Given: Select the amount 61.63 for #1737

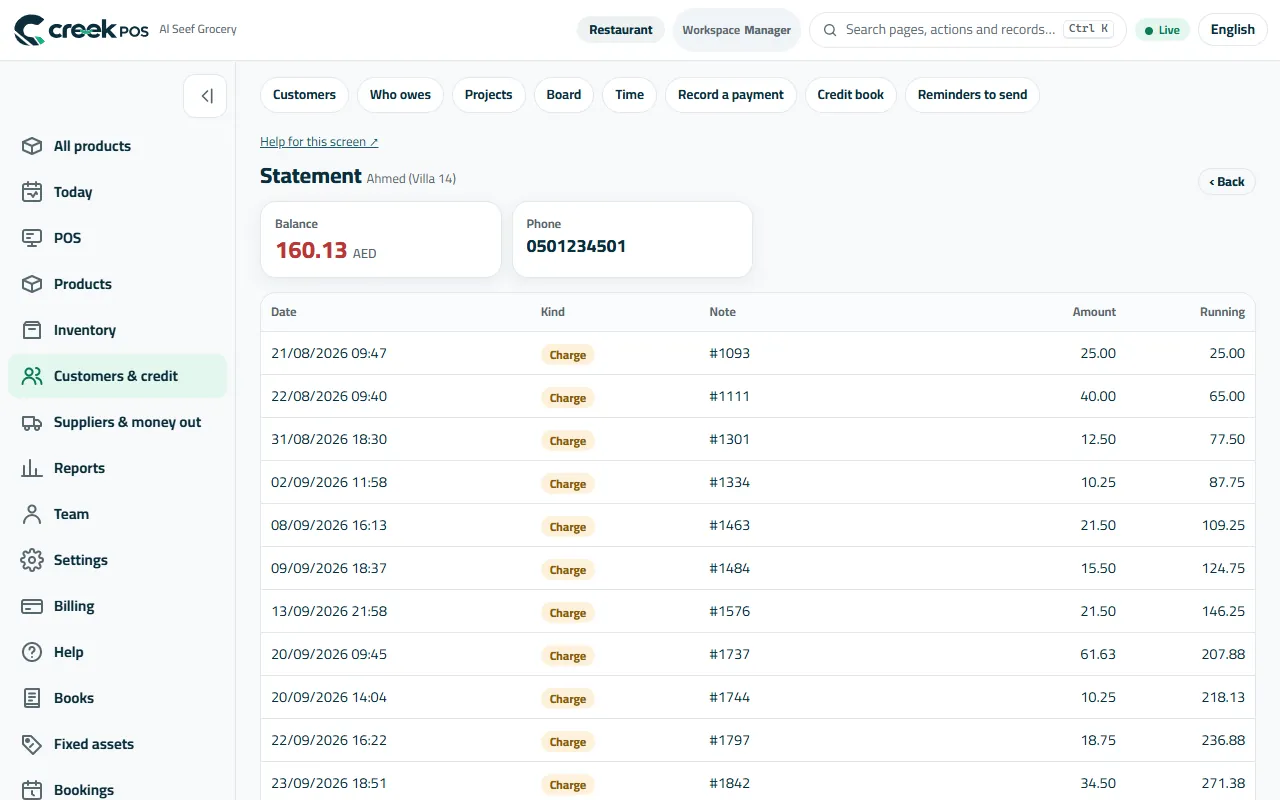Looking at the screenshot, I should click(x=1098, y=654).
